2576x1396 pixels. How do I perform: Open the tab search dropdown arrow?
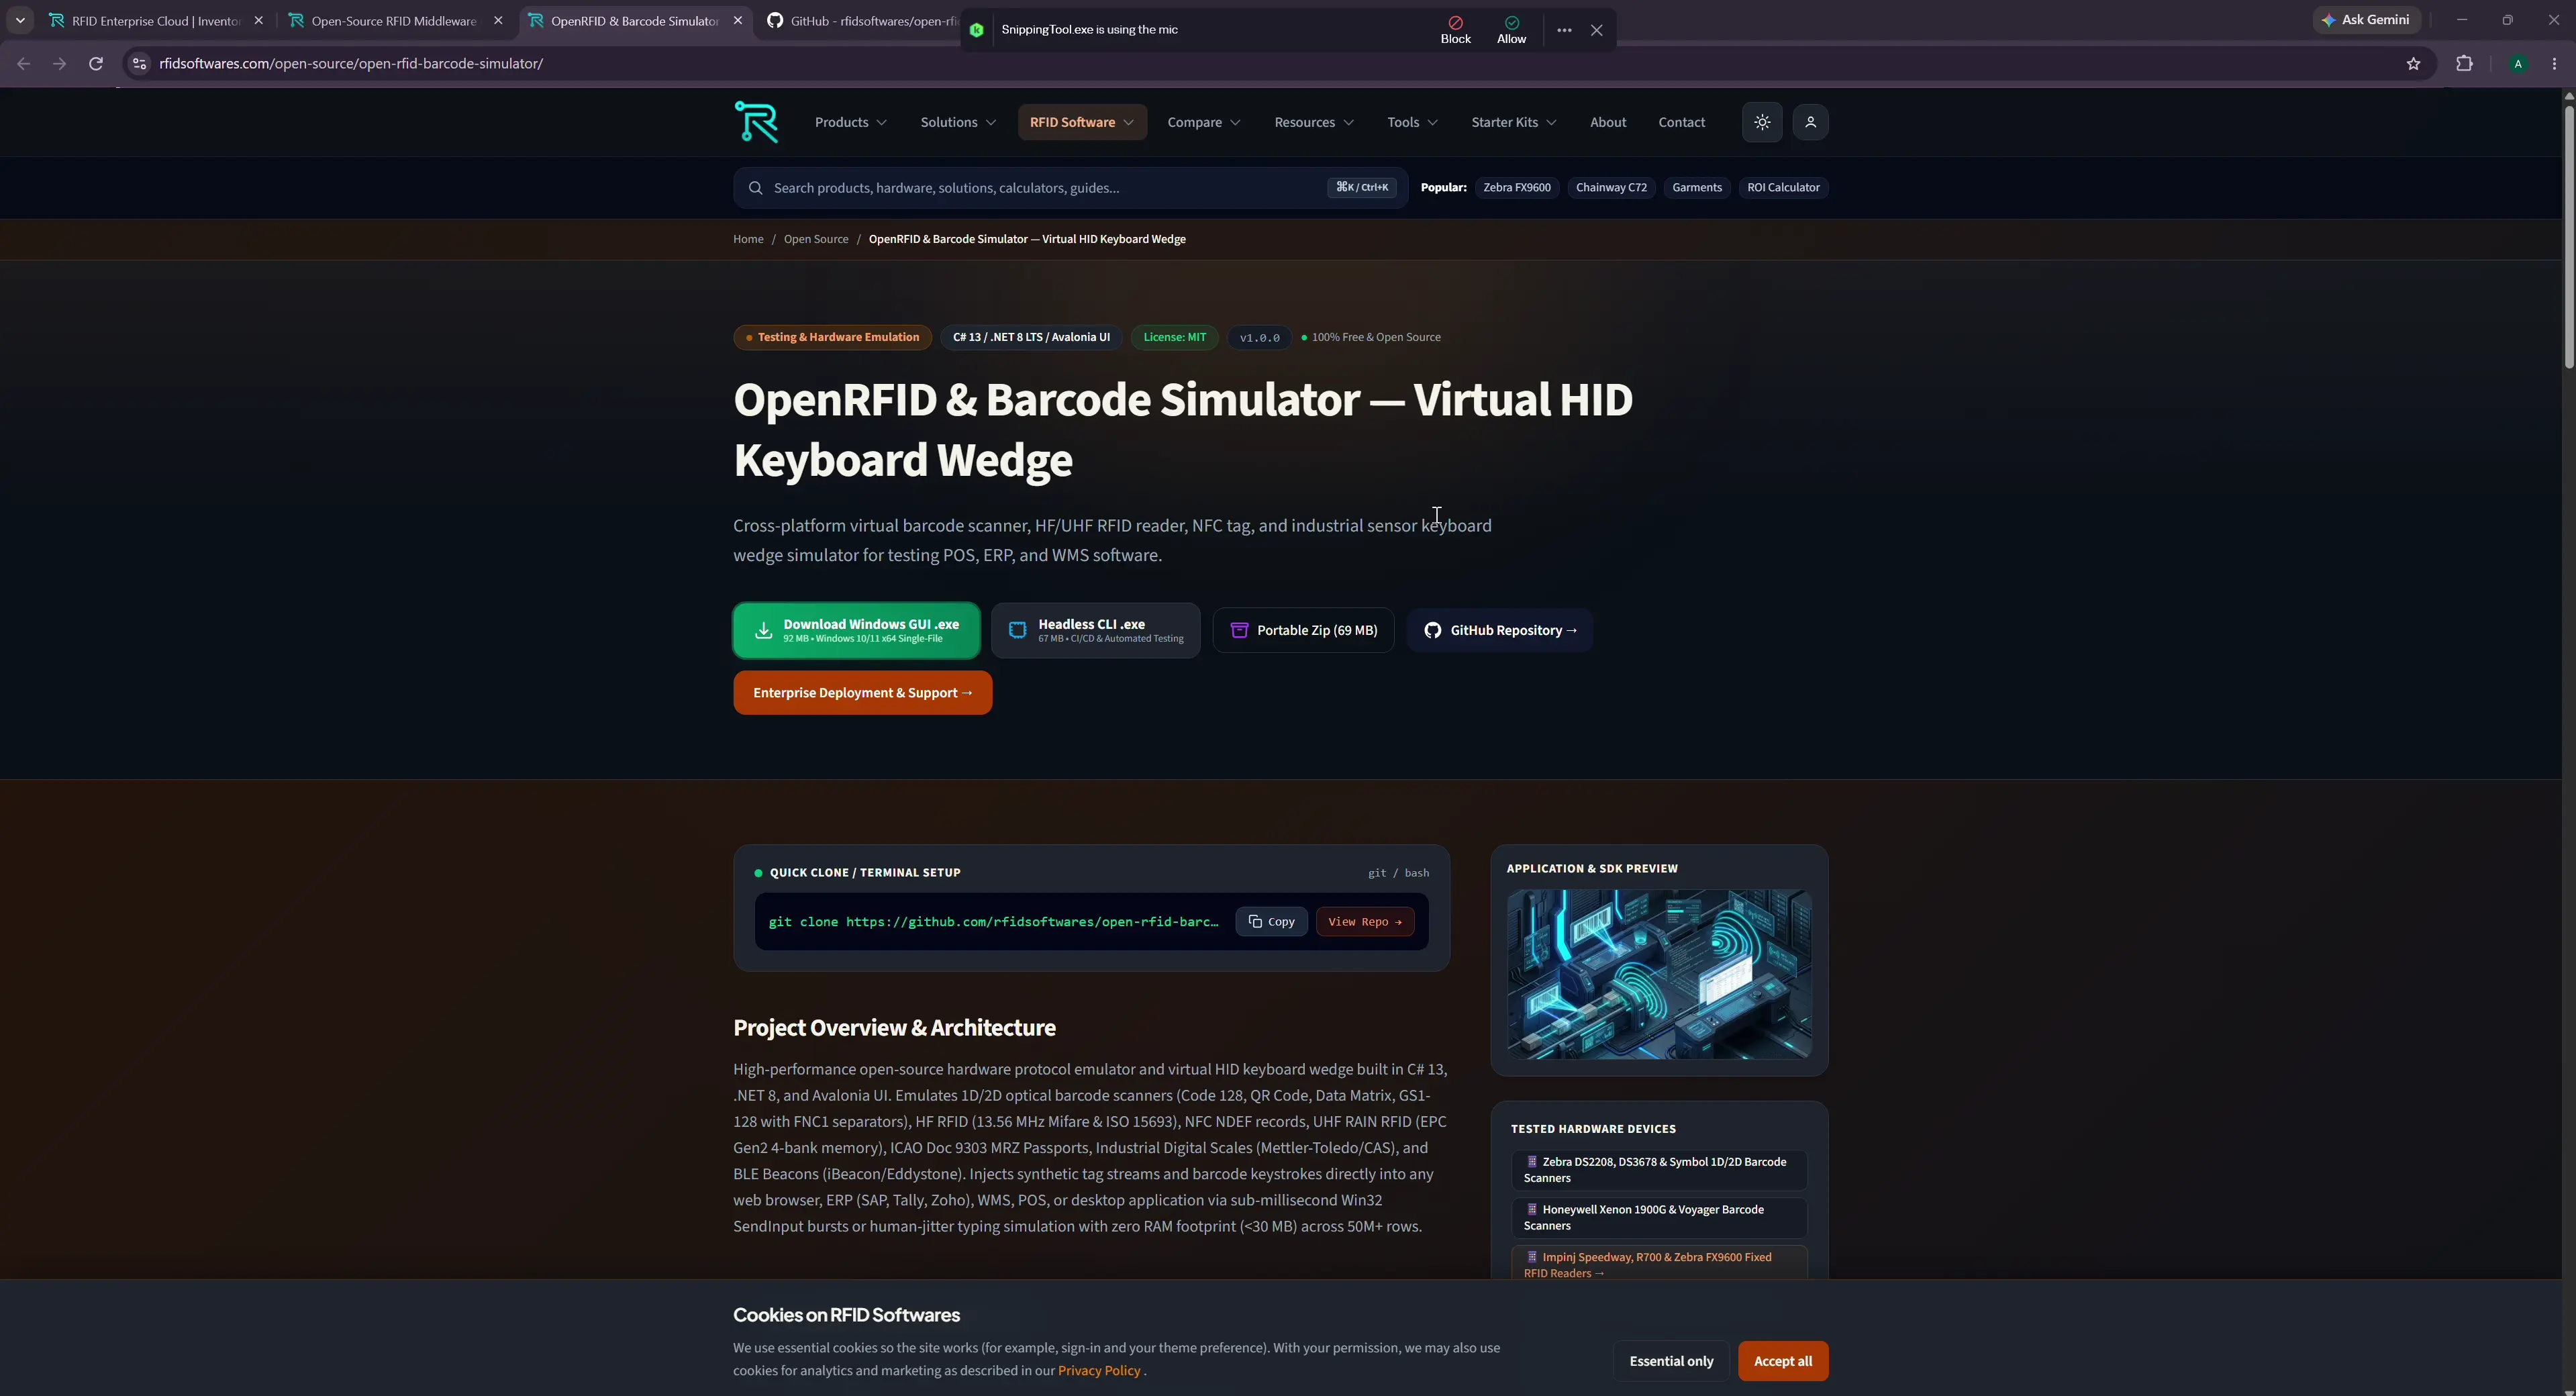(x=20, y=20)
